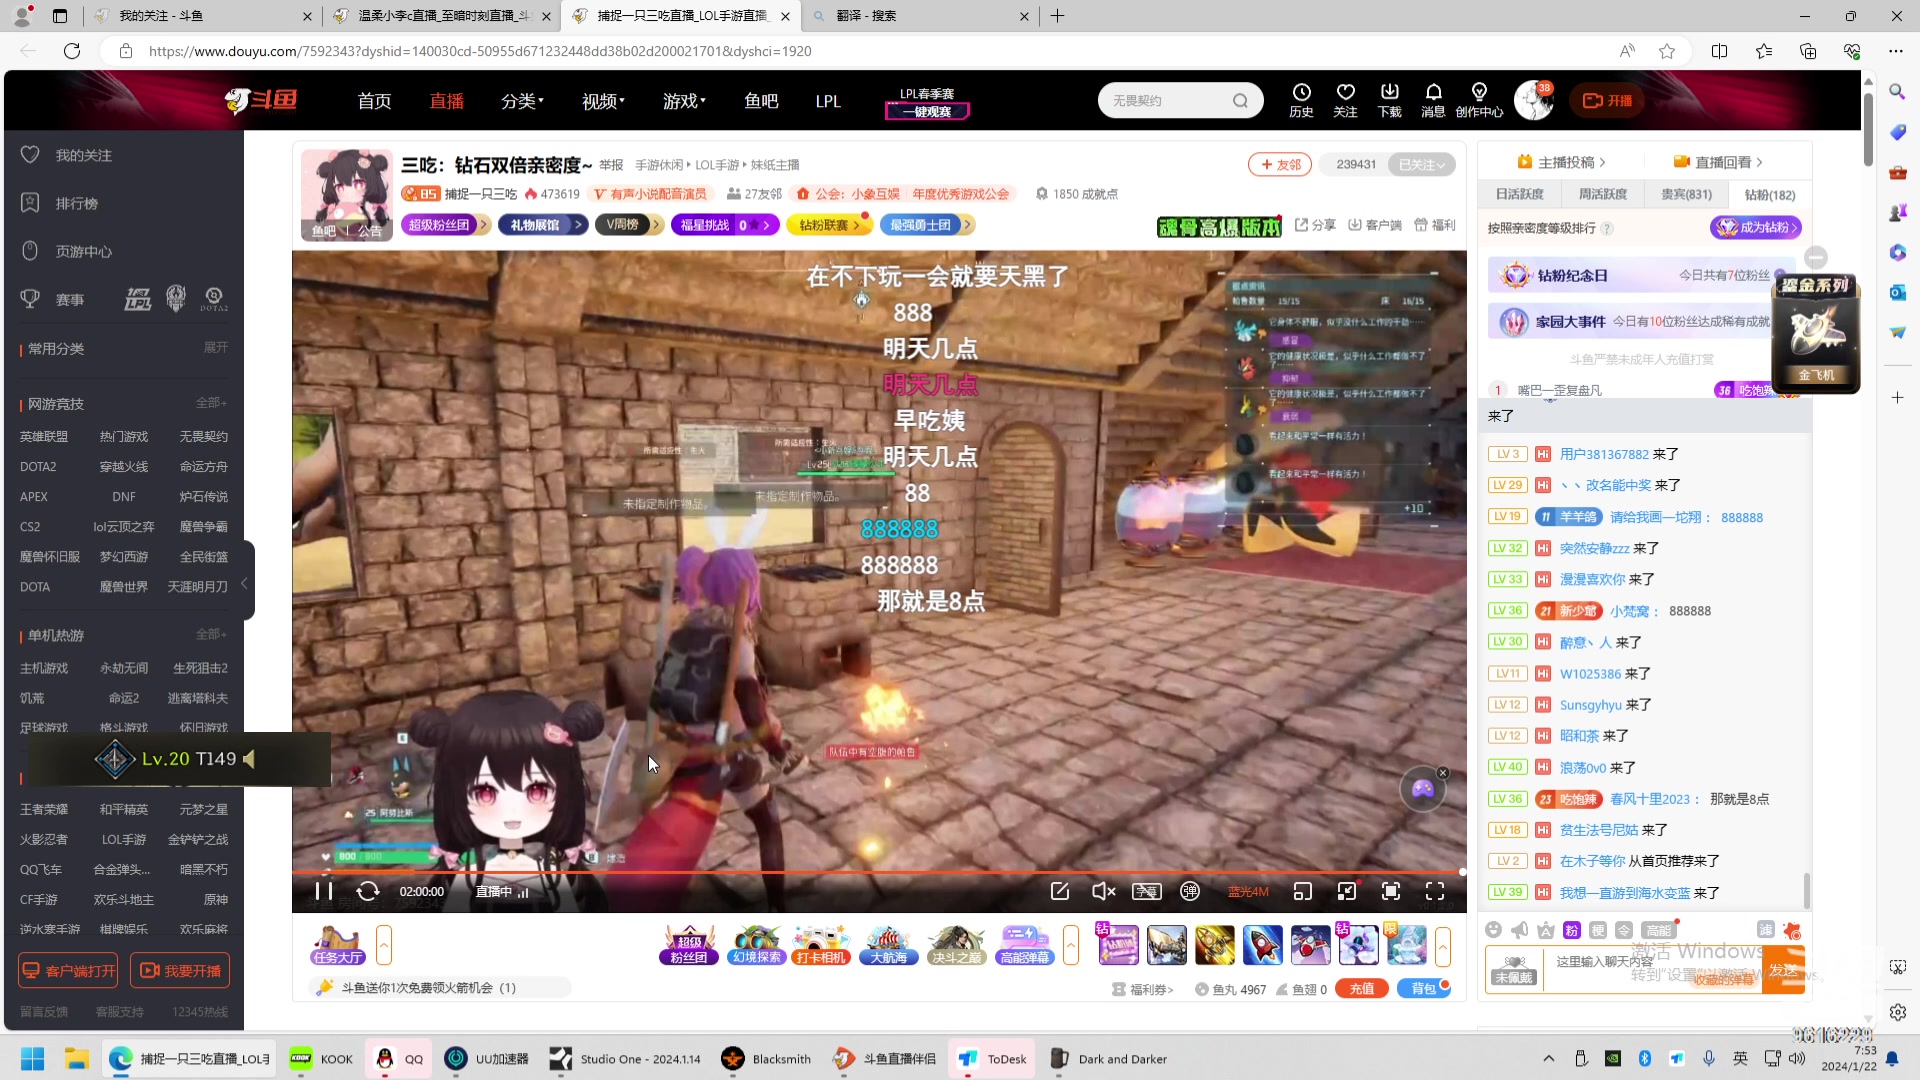
Task: Select the blue rocket gift
Action: [1262, 945]
